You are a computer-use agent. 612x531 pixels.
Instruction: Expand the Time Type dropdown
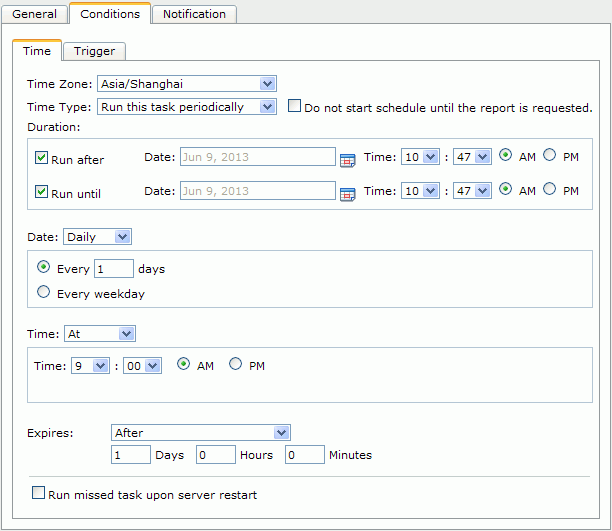pos(187,107)
